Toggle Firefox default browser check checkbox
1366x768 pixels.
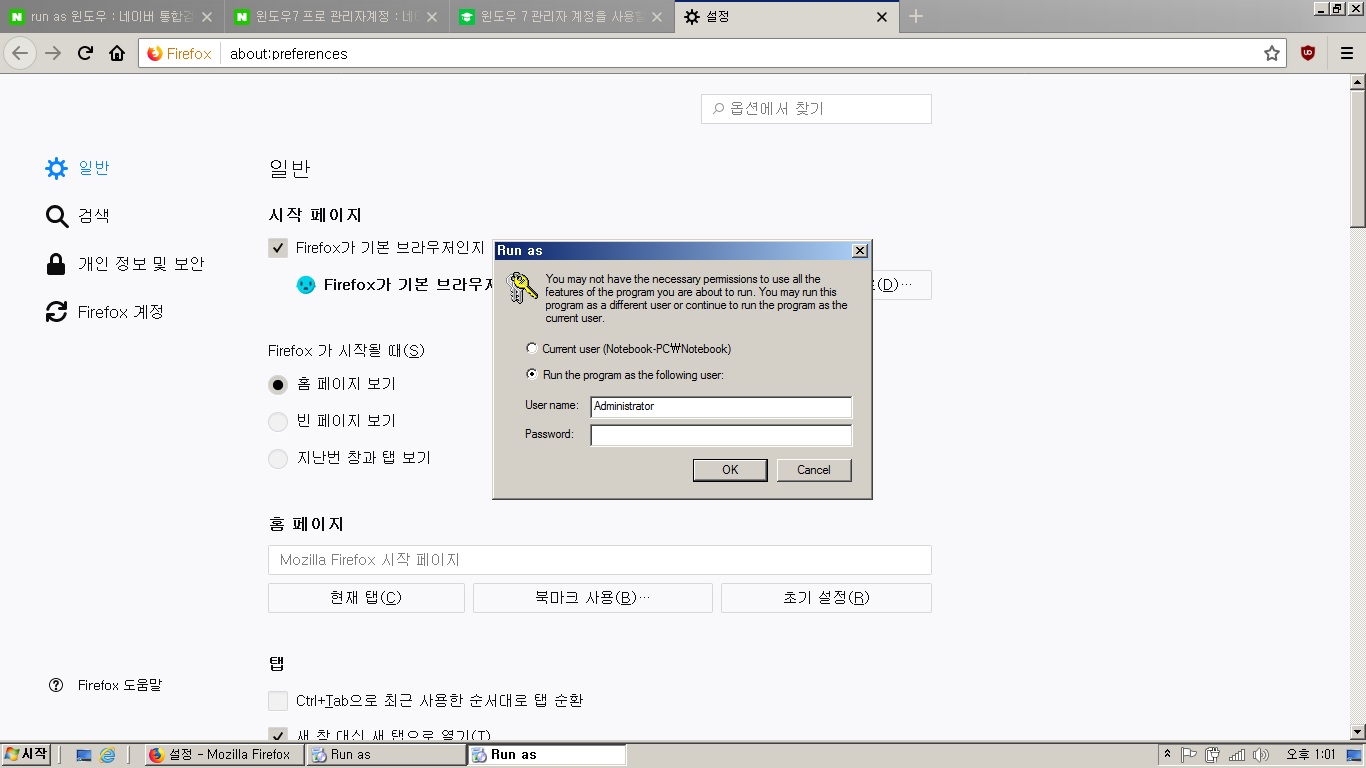tap(278, 248)
